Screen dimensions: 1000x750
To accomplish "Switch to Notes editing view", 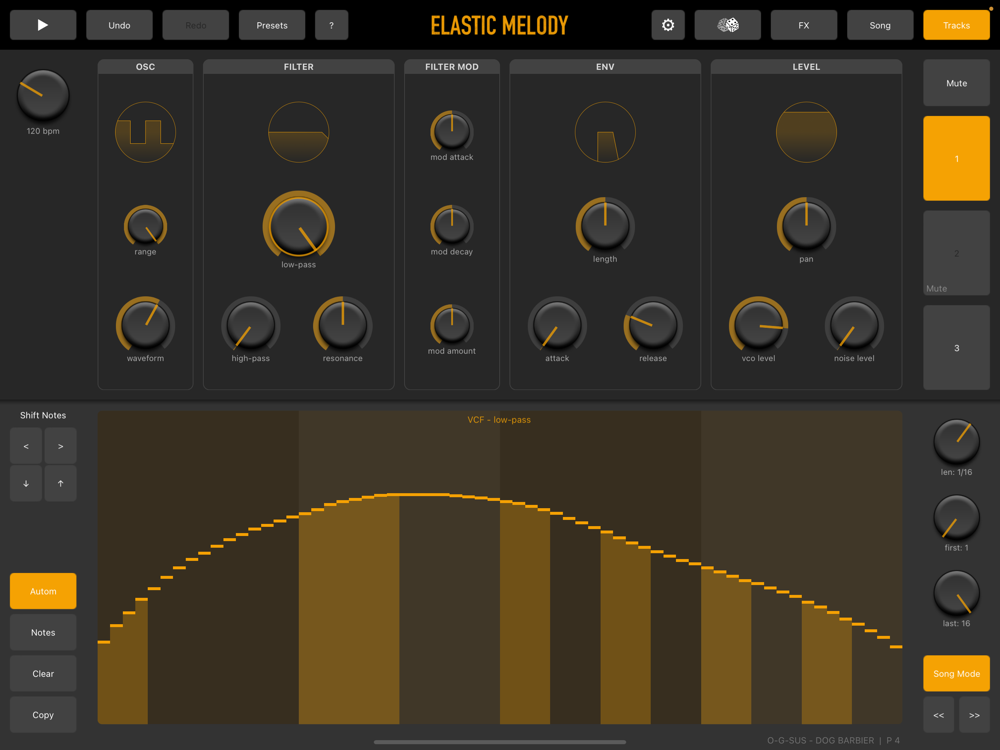I will pyautogui.click(x=43, y=633).
